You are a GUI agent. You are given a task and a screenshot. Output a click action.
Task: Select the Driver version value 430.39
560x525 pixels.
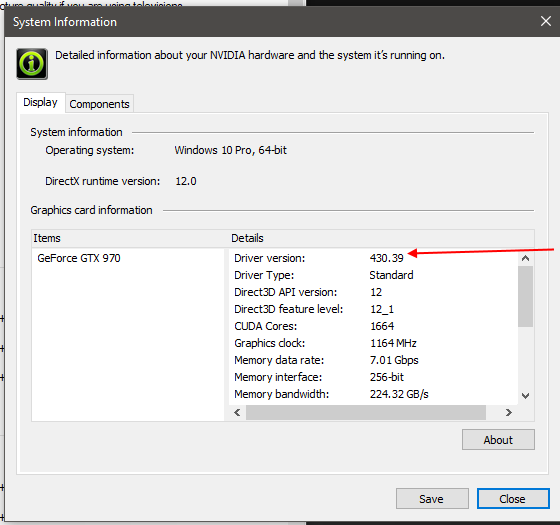tap(386, 258)
